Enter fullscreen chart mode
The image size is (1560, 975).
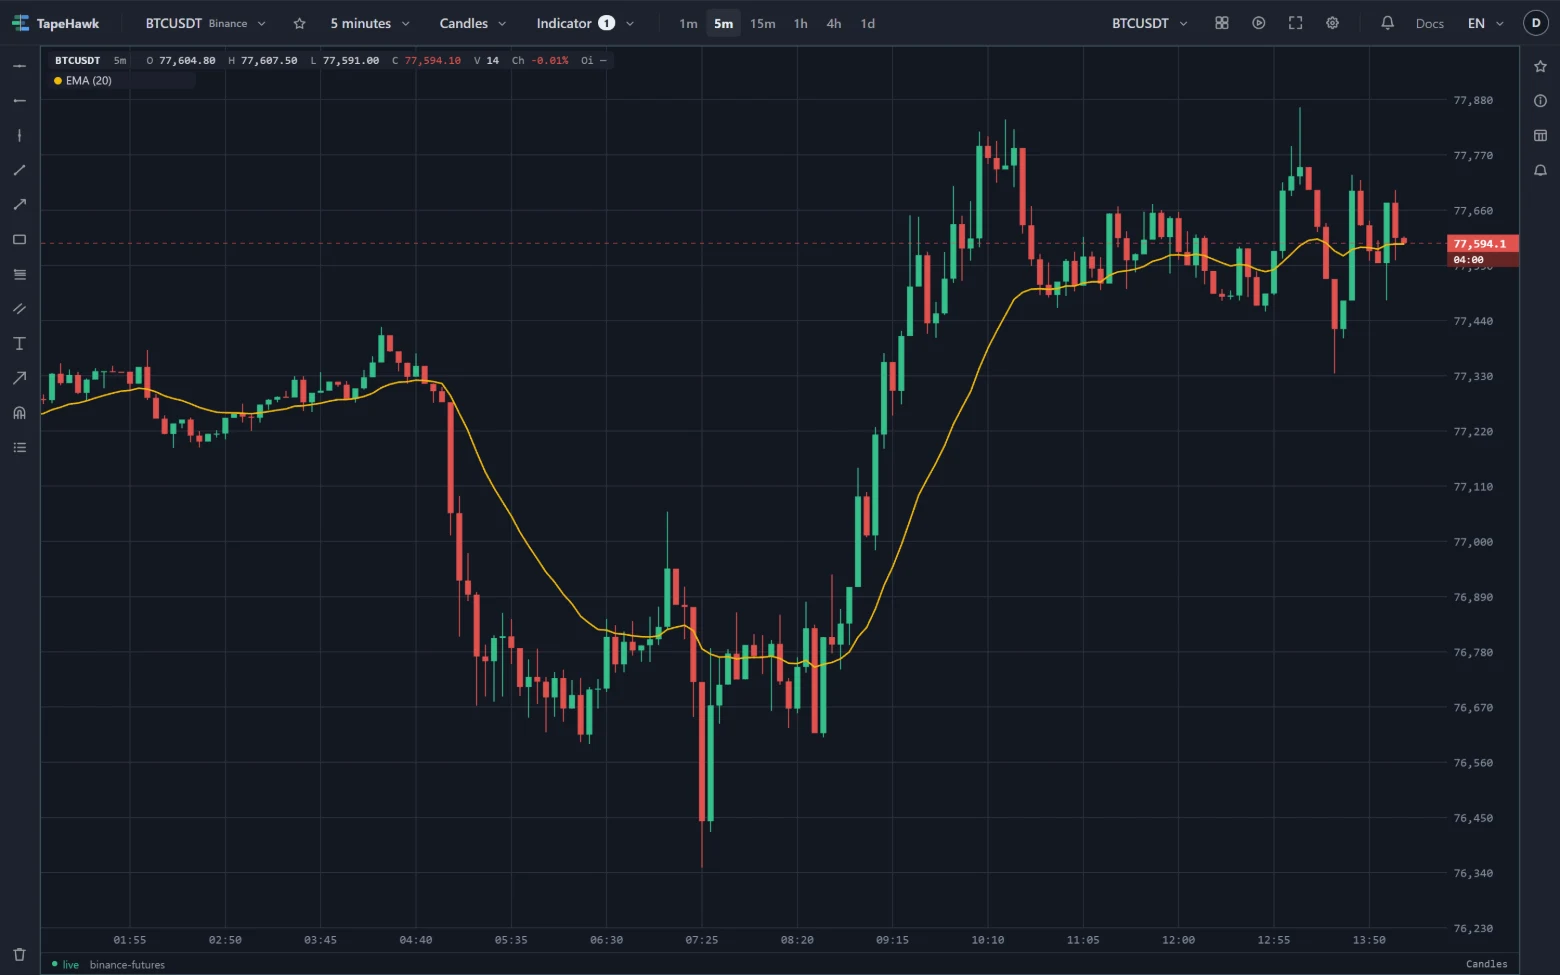(1295, 23)
